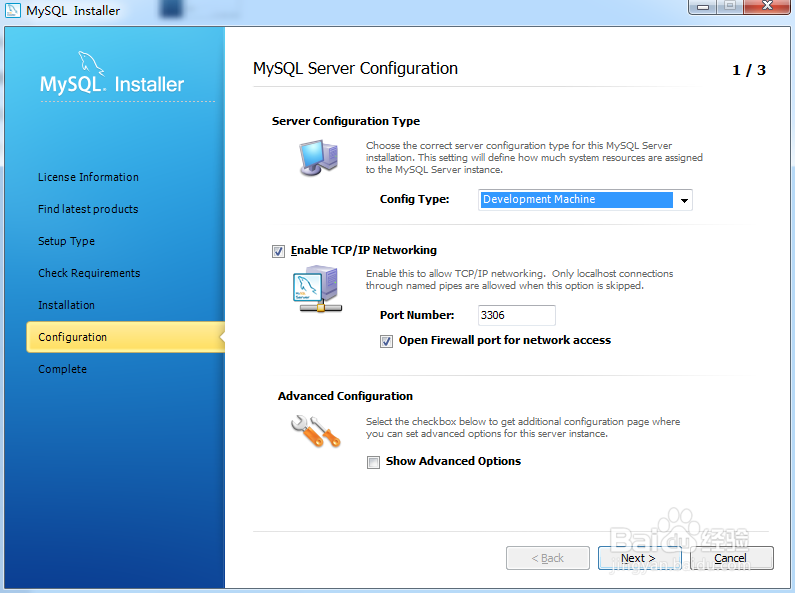Minimize the MySQL Installer window

[x=703, y=6]
